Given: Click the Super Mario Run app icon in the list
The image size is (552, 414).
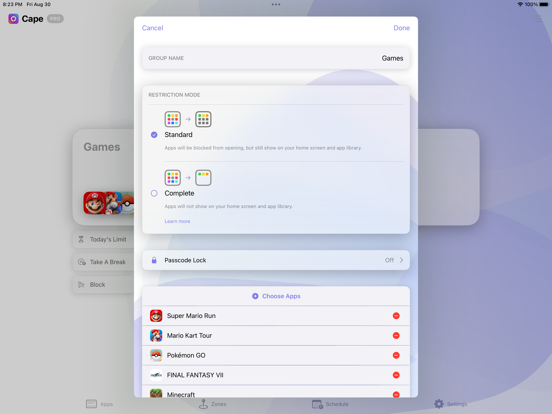Looking at the screenshot, I should pyautogui.click(x=156, y=316).
